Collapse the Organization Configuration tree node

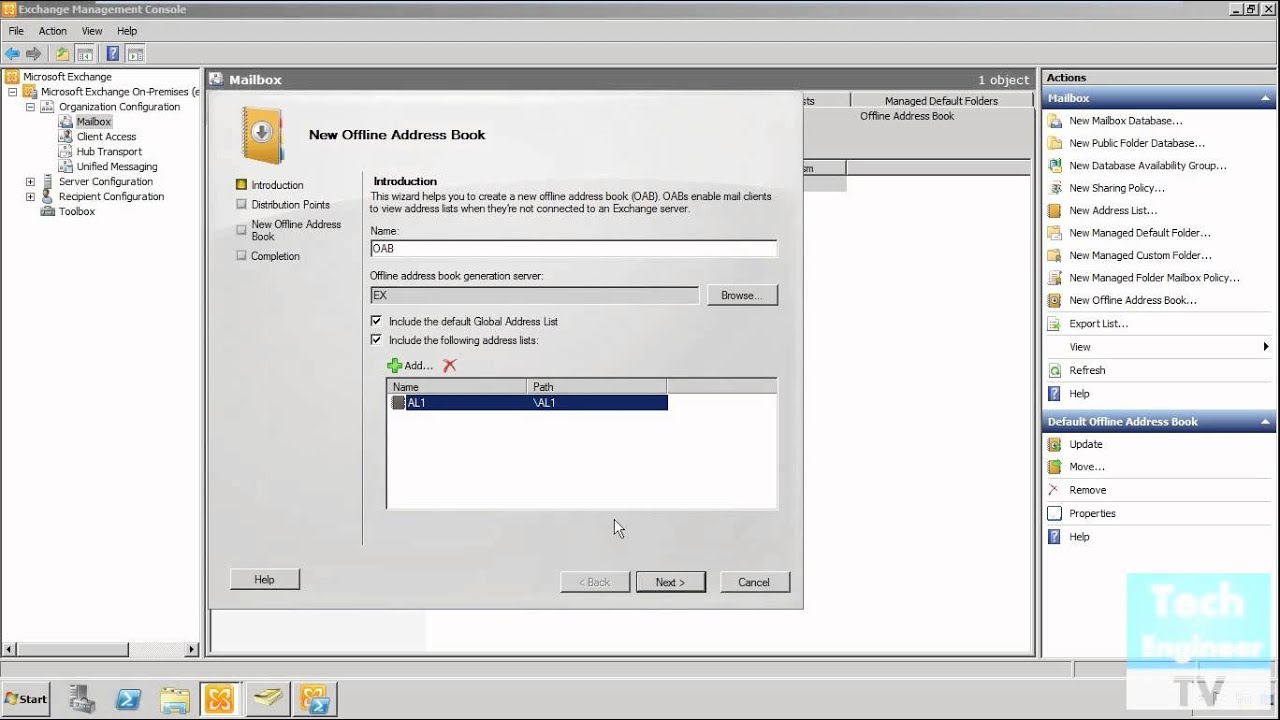coord(30,107)
